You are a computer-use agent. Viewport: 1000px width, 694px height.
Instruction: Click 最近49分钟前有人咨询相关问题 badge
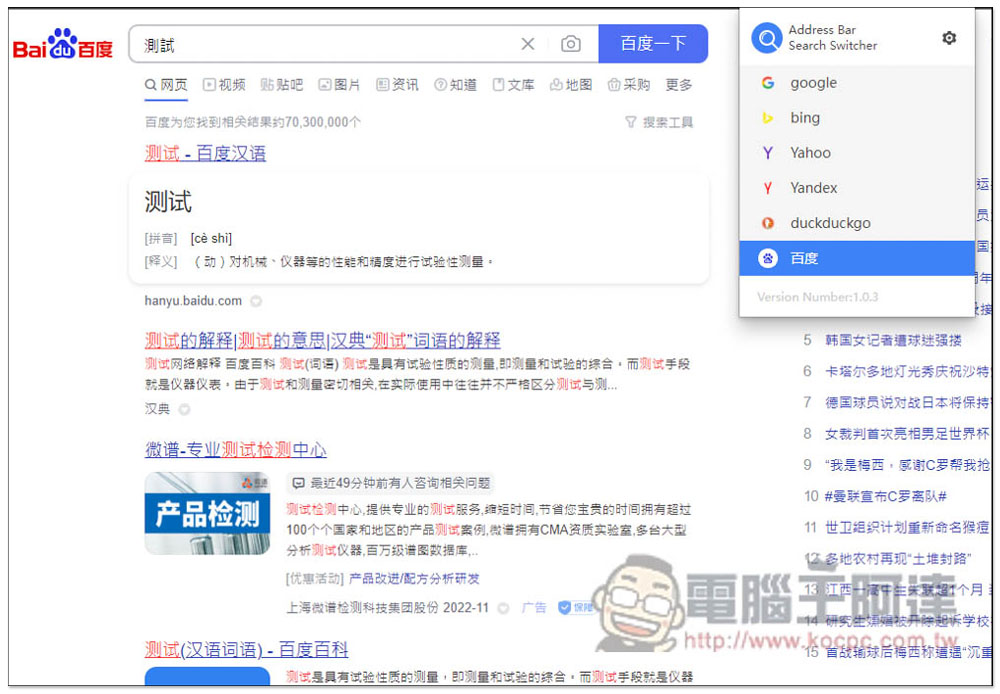pos(391,483)
